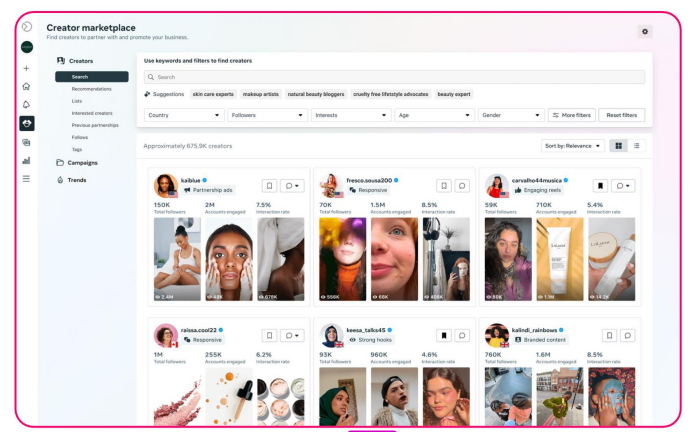This screenshot has width=695, height=437.
Task: Bookmark the kaiblue creator card
Action: coord(269,186)
